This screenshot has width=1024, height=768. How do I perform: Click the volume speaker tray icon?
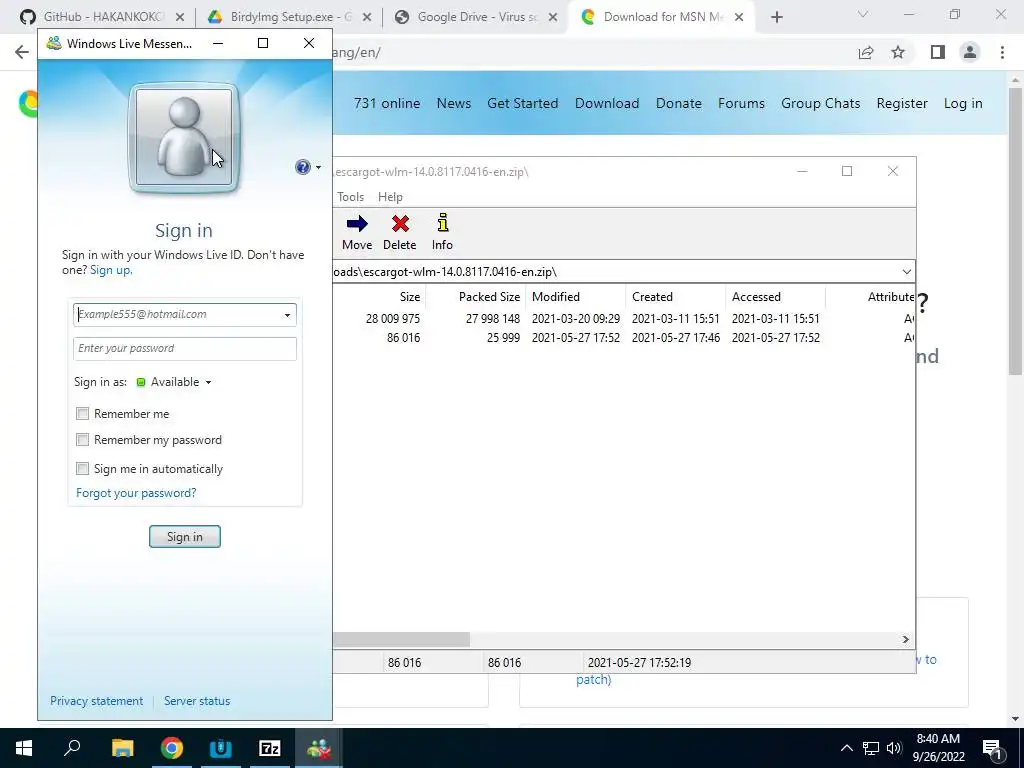pyautogui.click(x=894, y=748)
